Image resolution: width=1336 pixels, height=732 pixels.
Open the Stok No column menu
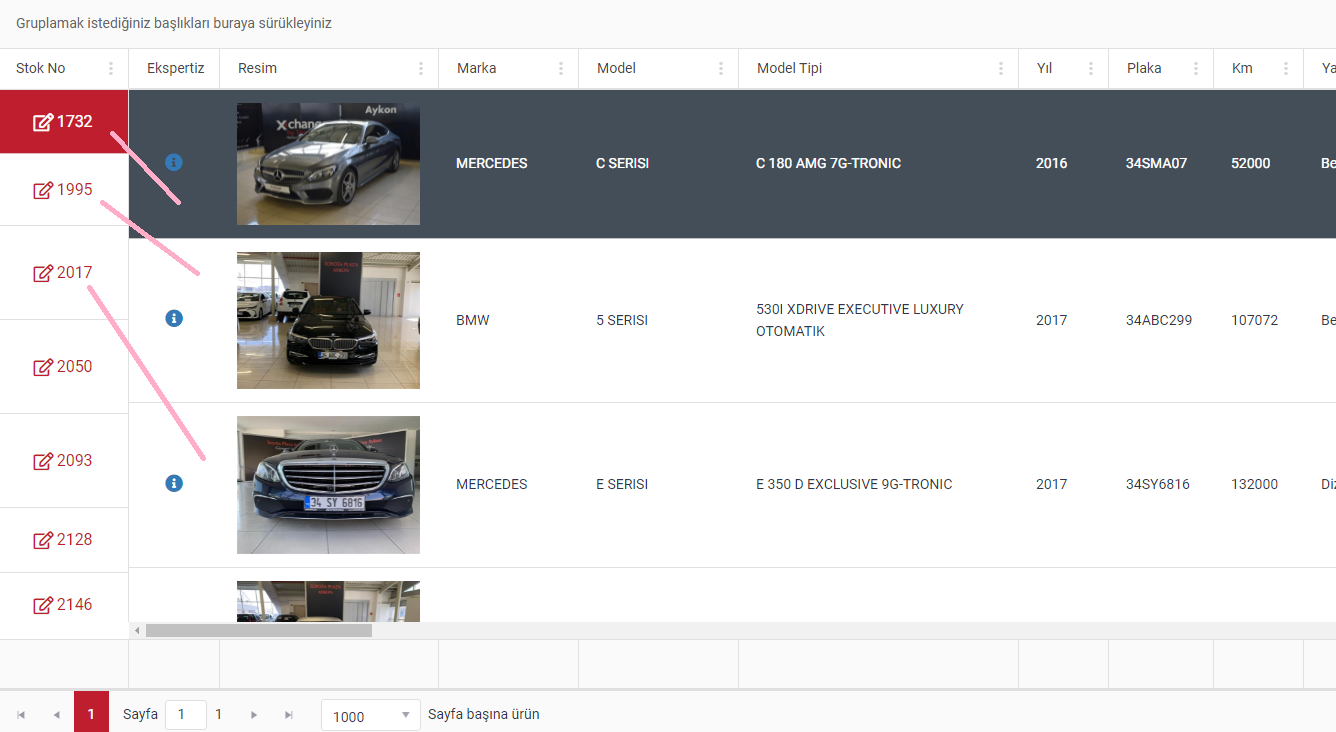(x=111, y=69)
